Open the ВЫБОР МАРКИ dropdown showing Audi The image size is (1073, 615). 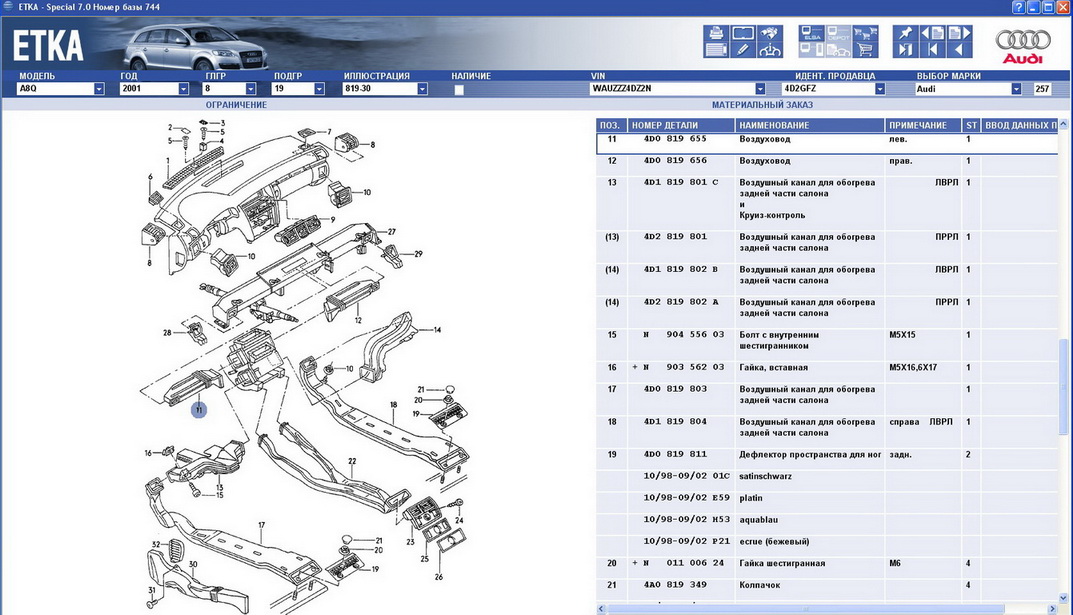tap(1016, 89)
